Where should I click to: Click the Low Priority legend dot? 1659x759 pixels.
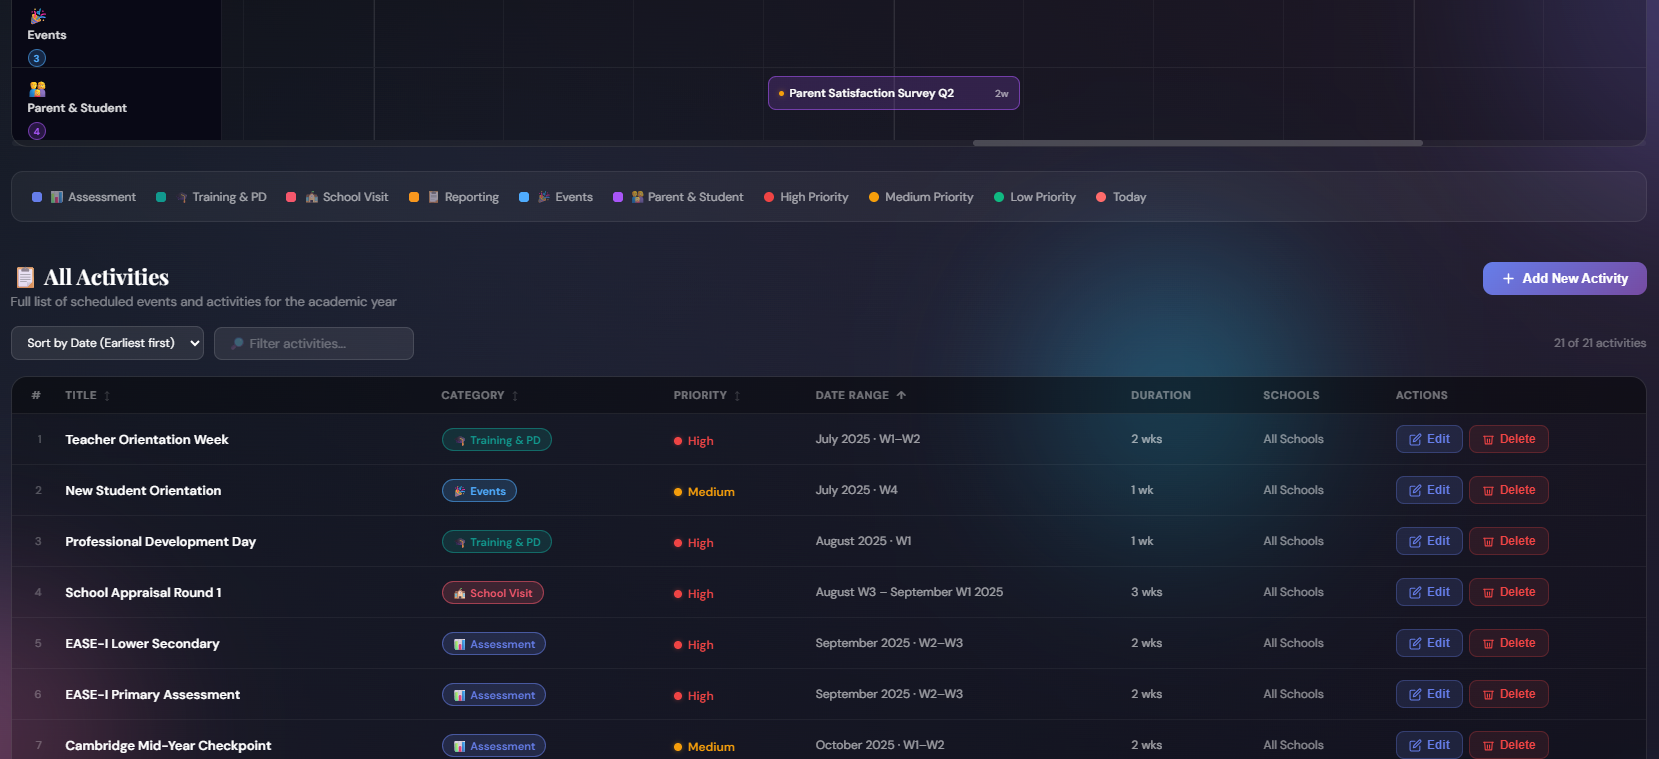coord(999,197)
